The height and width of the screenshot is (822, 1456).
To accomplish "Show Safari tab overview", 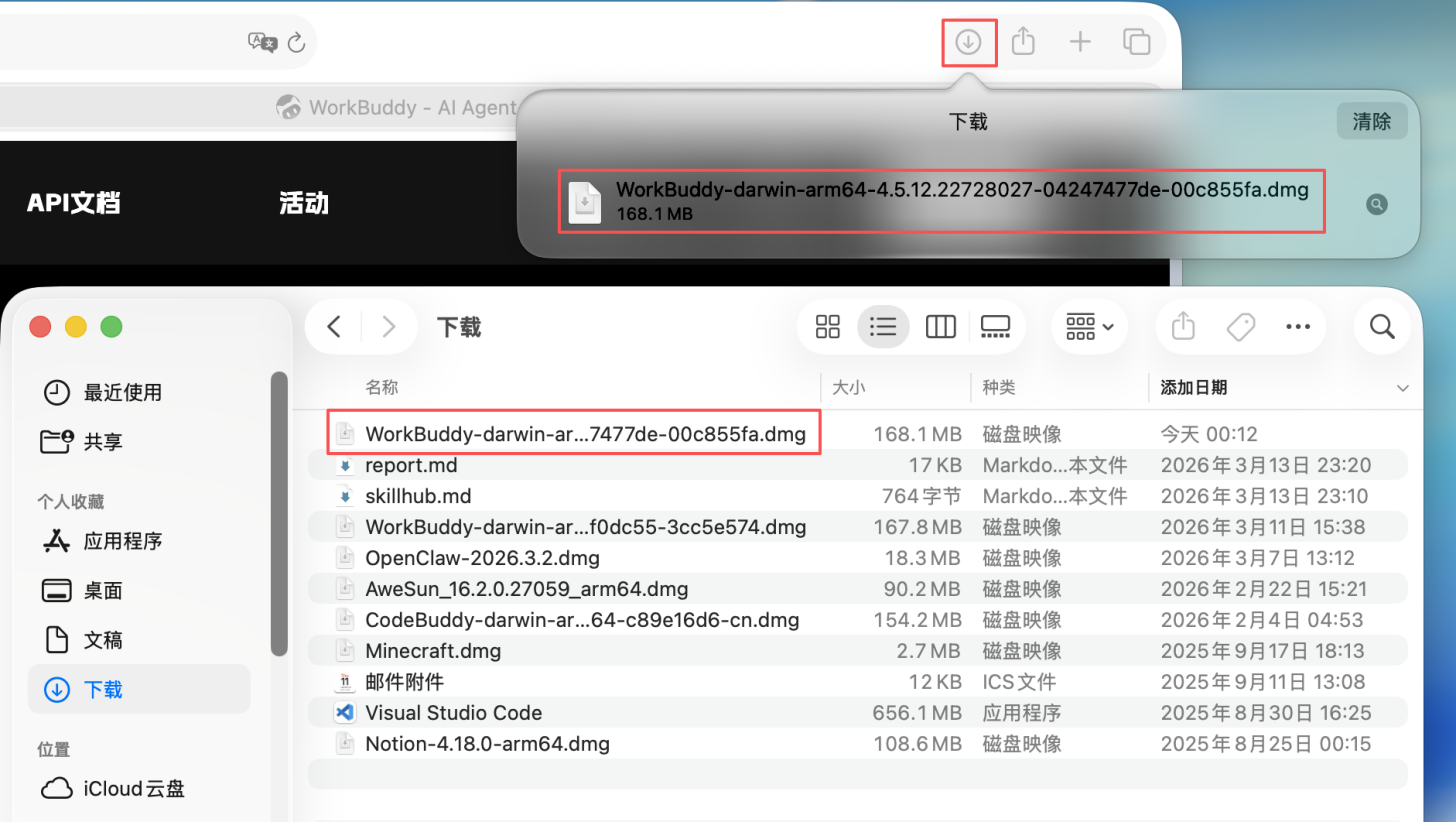I will [x=1137, y=42].
